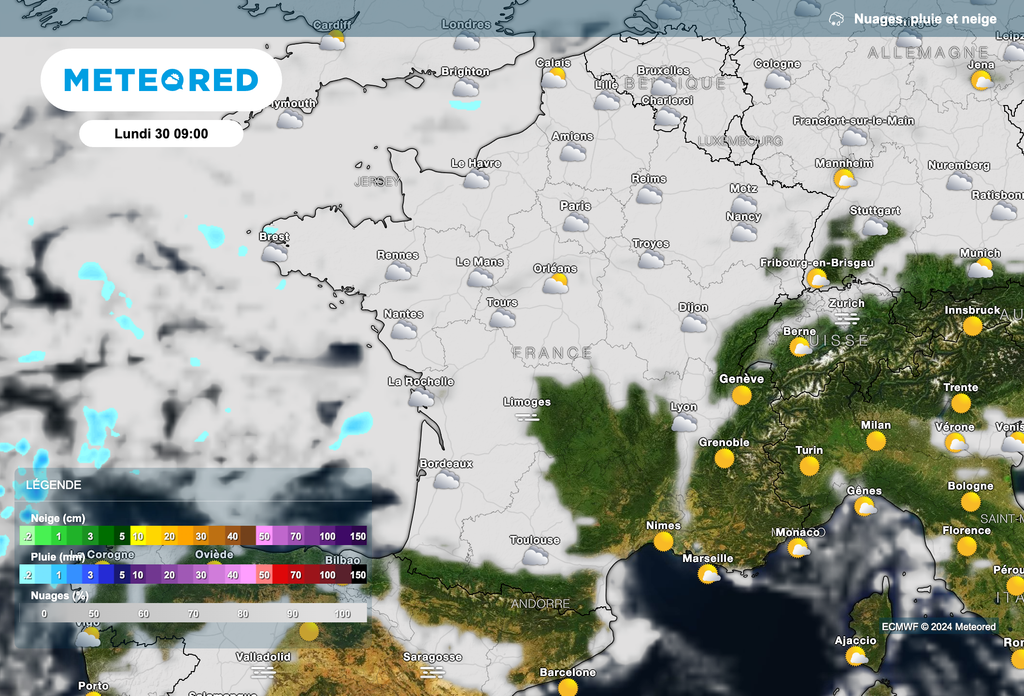Screen dimensions: 1024x696
Task: Click the rain icon over Bordeaux
Action: (x=447, y=481)
